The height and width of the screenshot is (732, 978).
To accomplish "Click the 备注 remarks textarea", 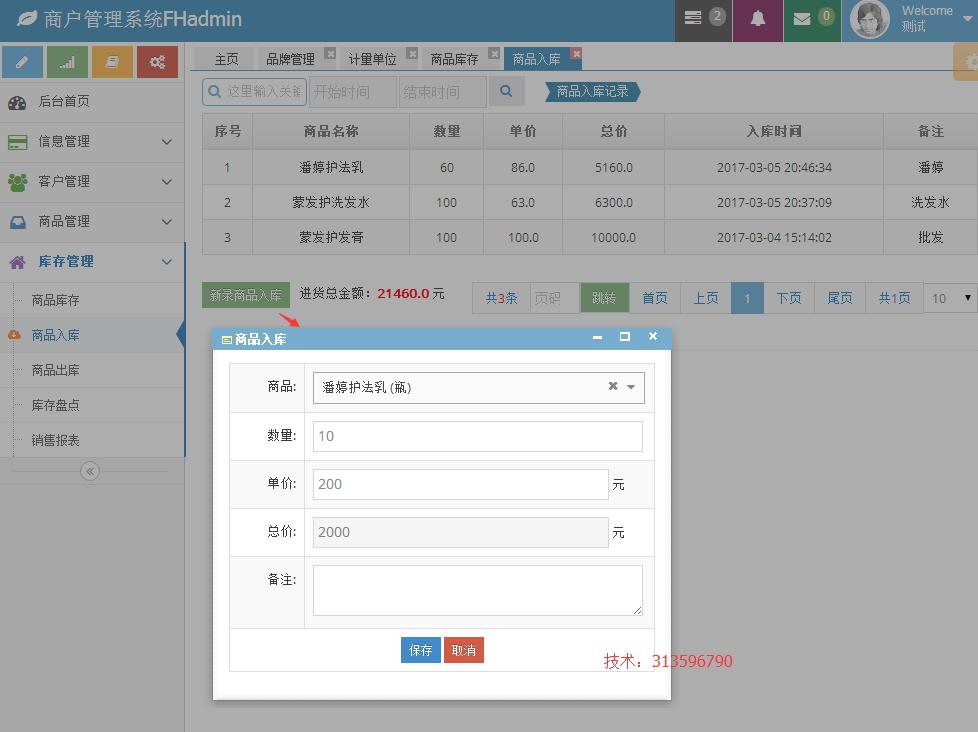I will point(478,590).
